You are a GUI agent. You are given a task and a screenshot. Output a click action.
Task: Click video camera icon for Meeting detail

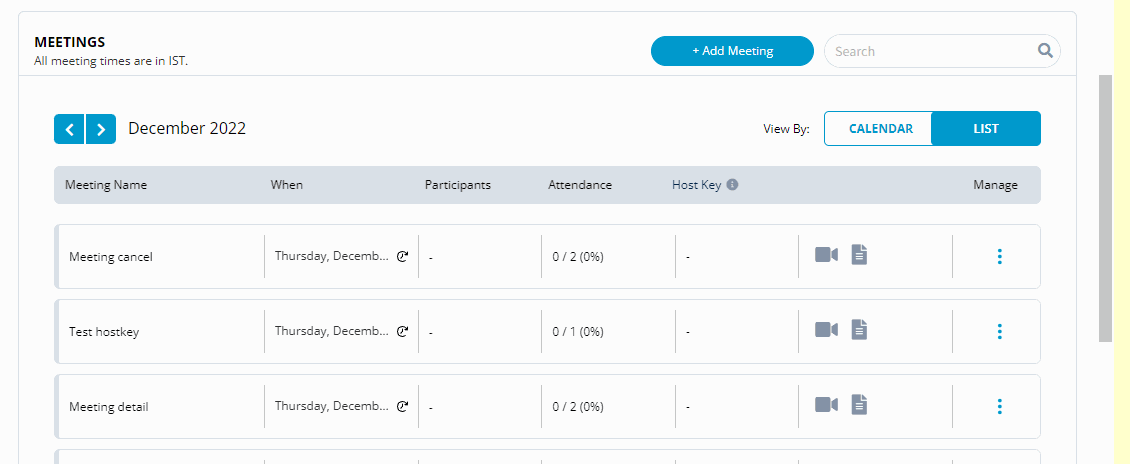(826, 405)
